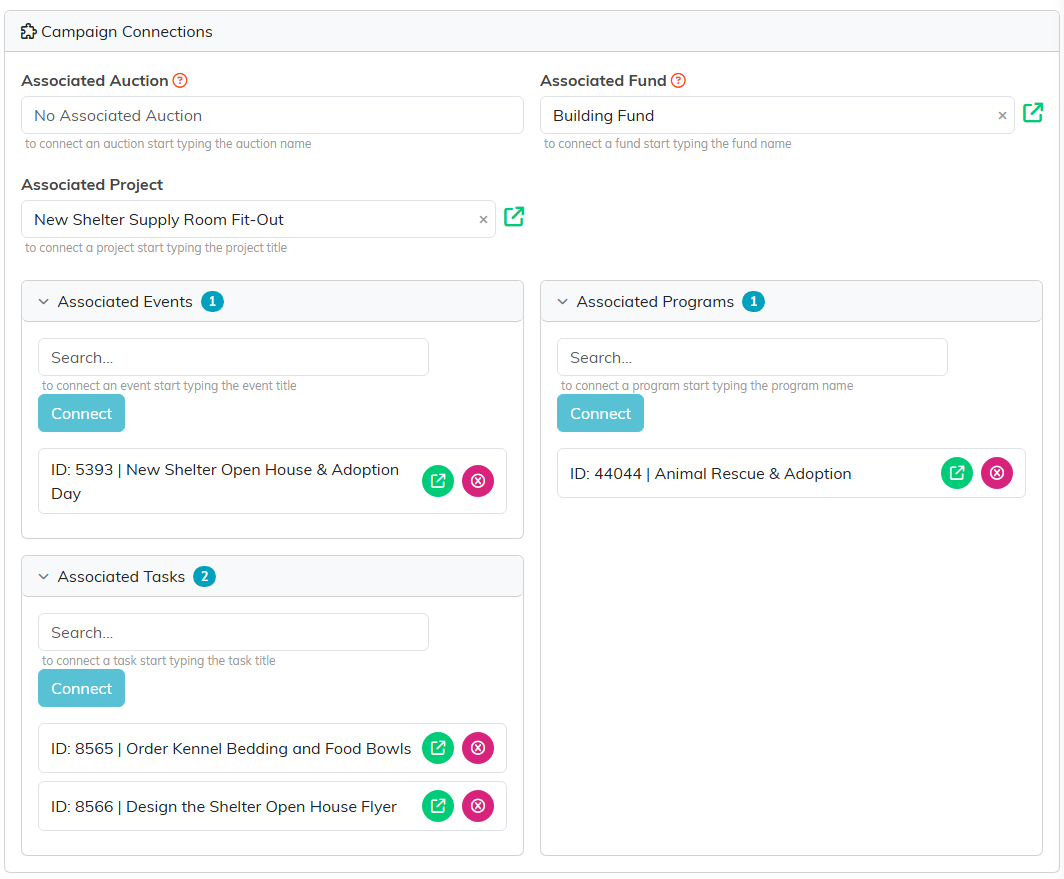Clear the Building Fund selection
The image size is (1064, 879).
coord(1002,116)
